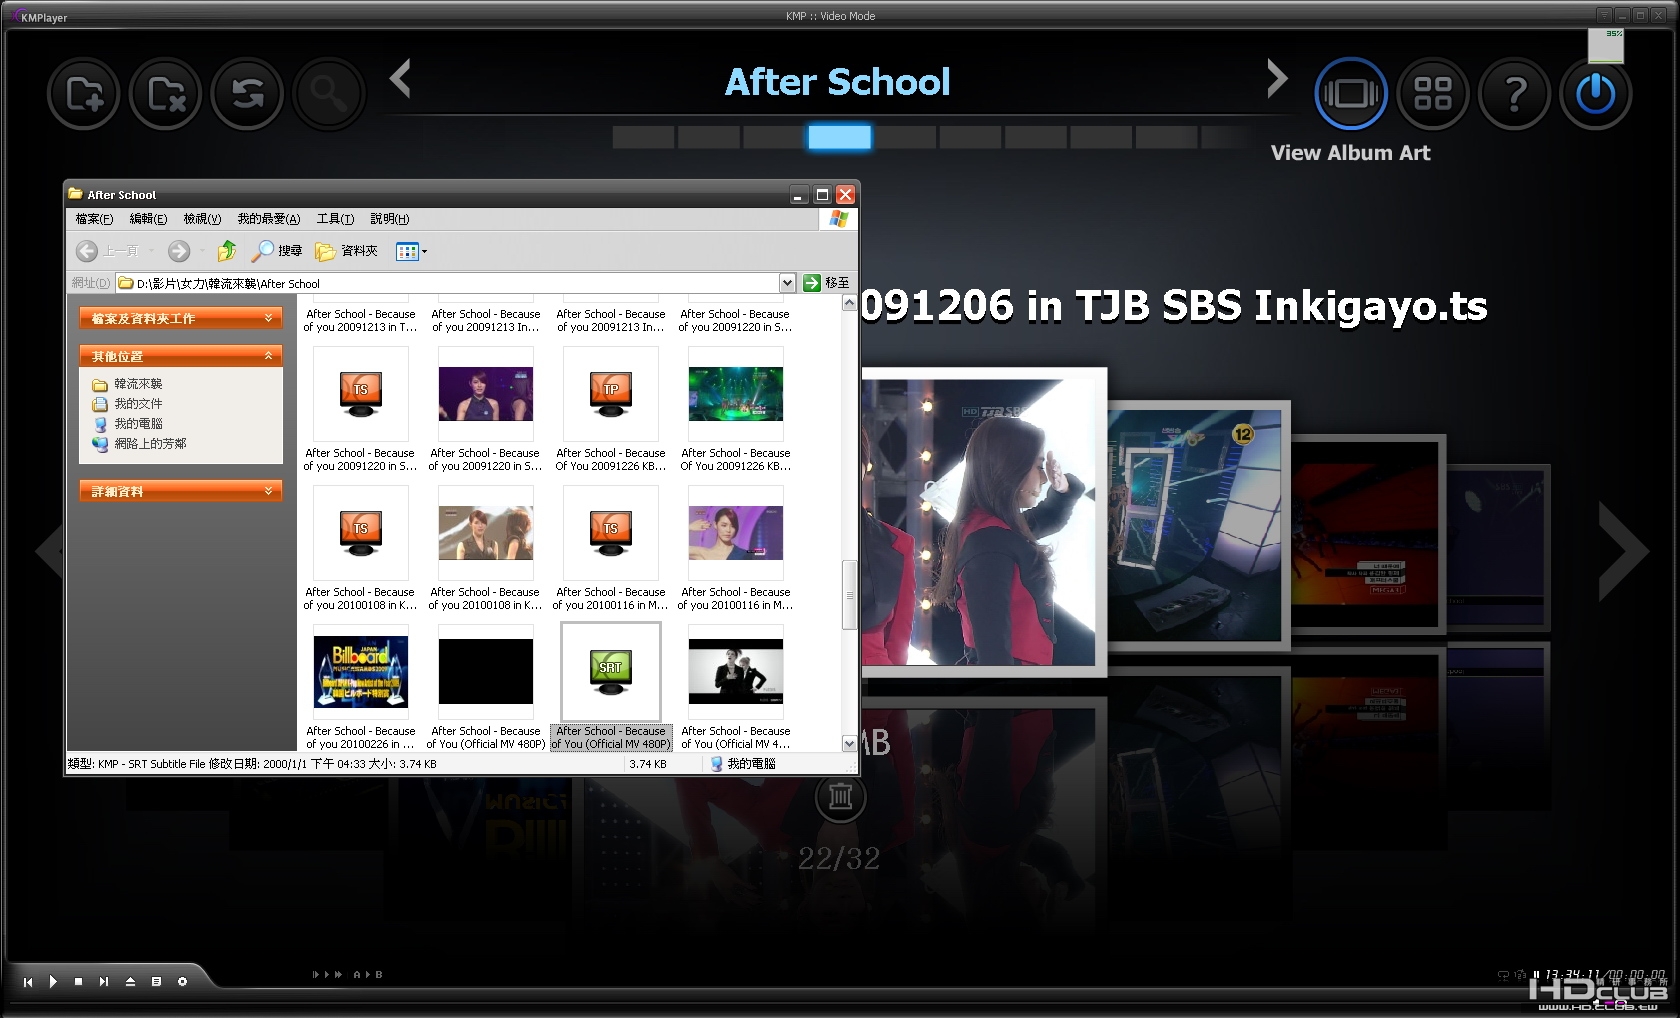Open the magnifier search icon

pos(328,94)
